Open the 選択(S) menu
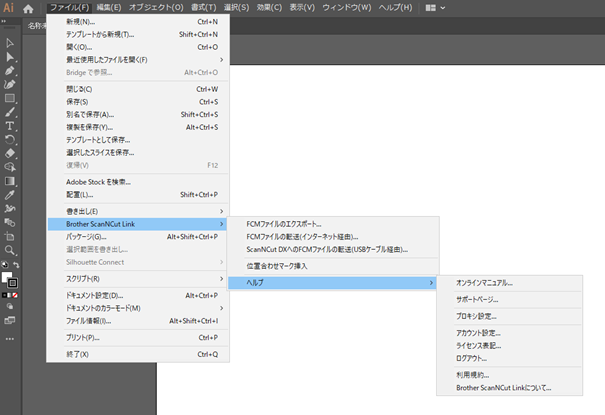 click(237, 8)
